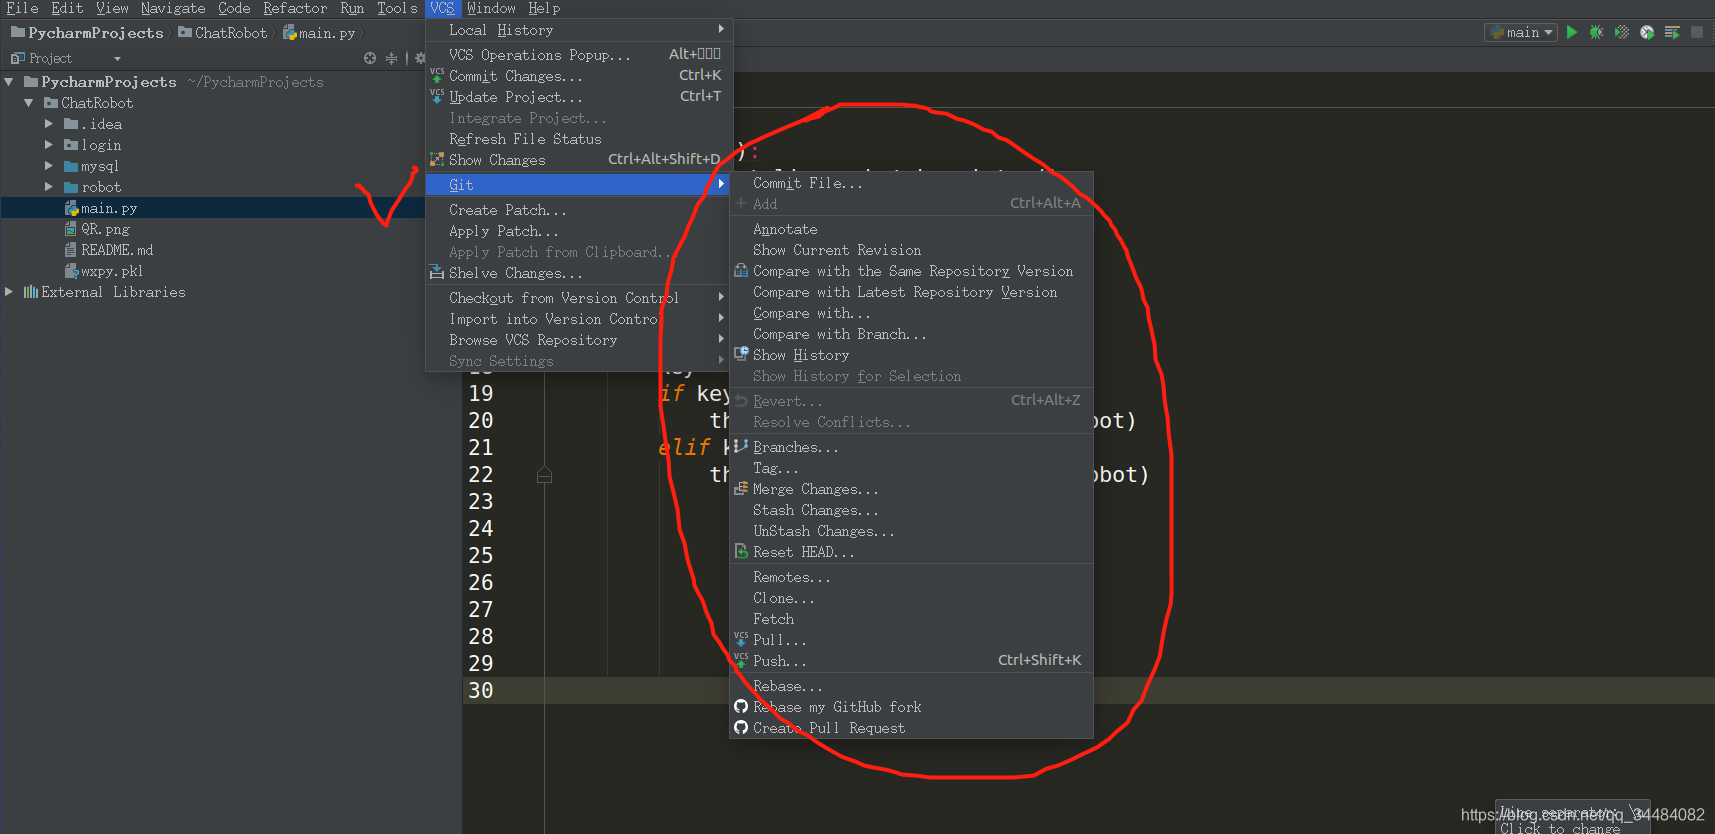This screenshot has height=834, width=1715.
Task: Choose Create Patch from VCS menu
Action: 579,210
